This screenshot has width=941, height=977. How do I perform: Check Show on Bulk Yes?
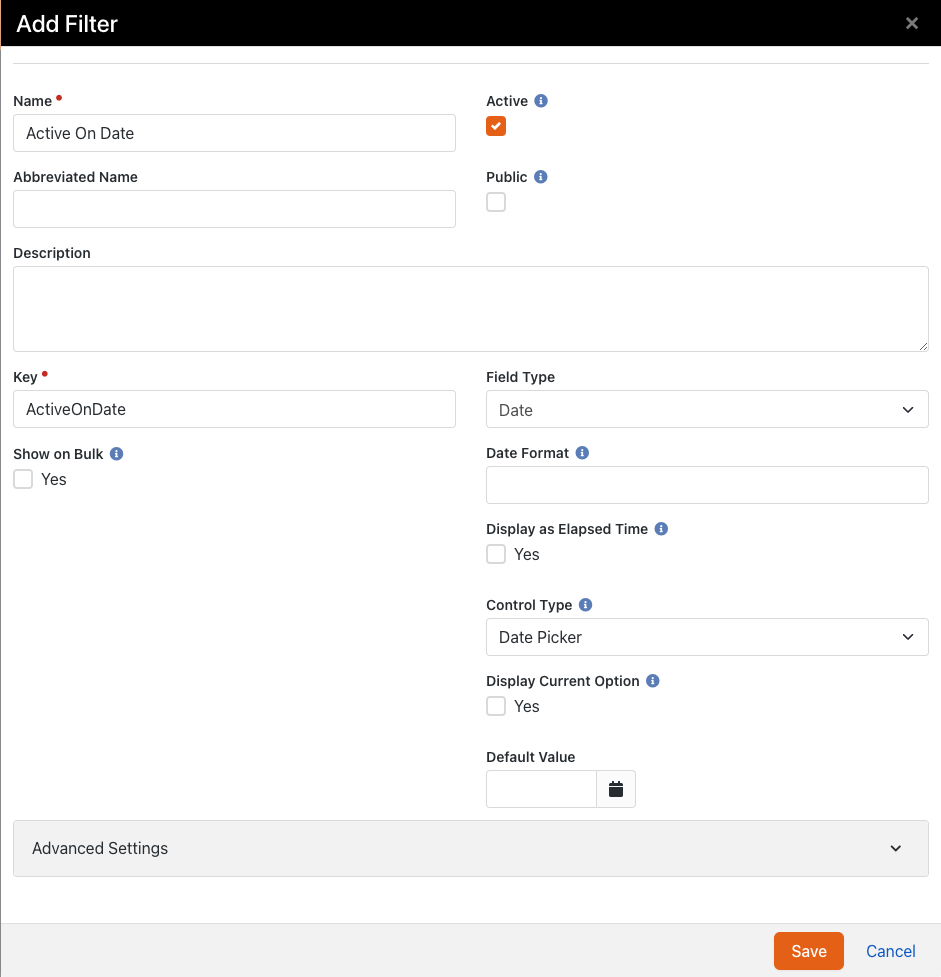[x=23, y=479]
